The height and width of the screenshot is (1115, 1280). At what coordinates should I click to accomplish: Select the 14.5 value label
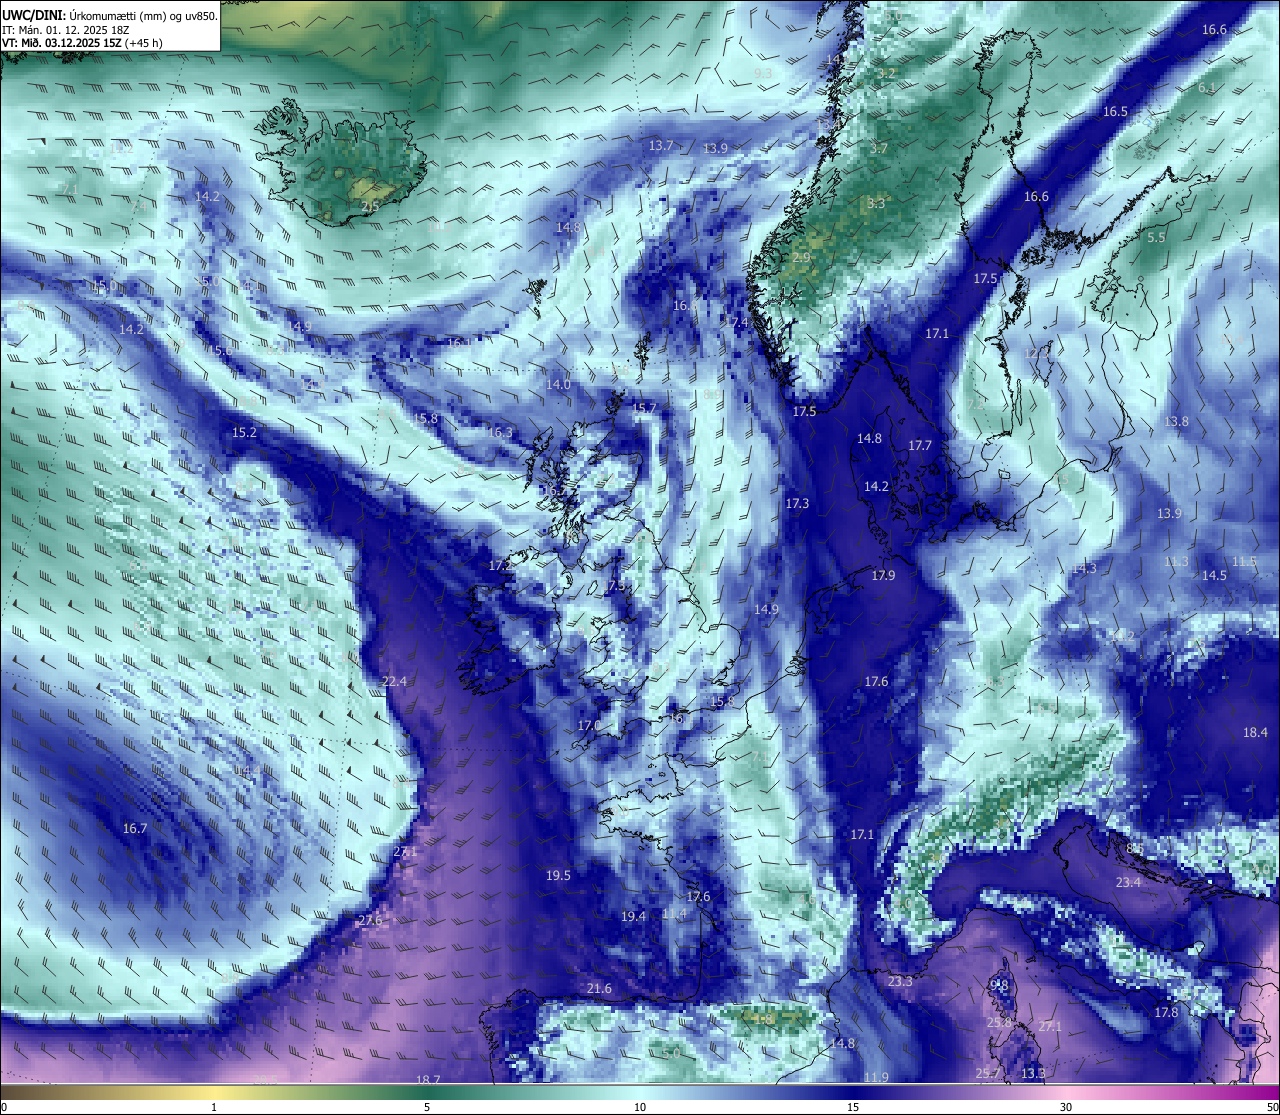(x=1214, y=575)
